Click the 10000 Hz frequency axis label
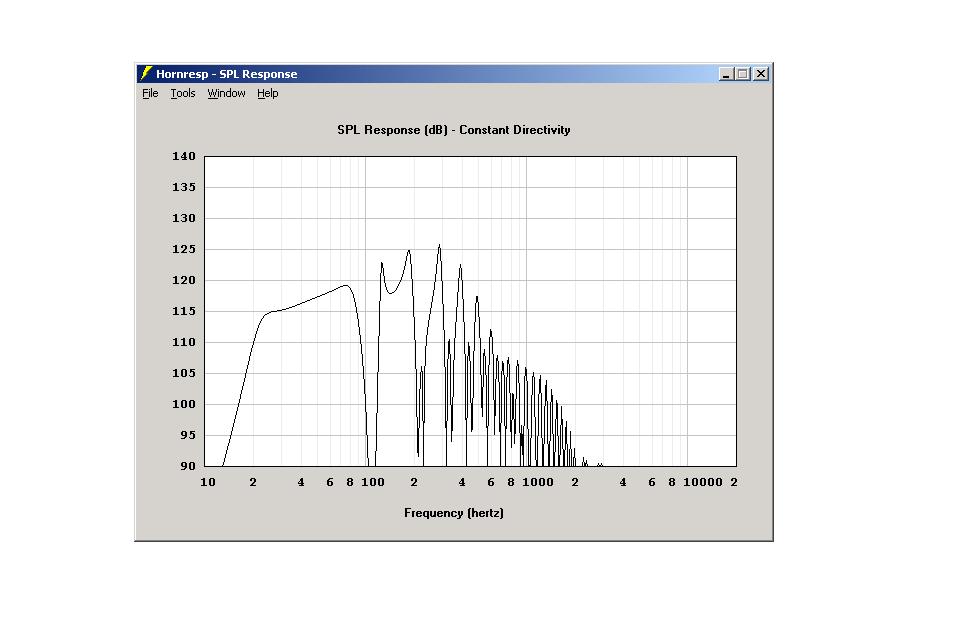960x626 pixels. tap(703, 482)
